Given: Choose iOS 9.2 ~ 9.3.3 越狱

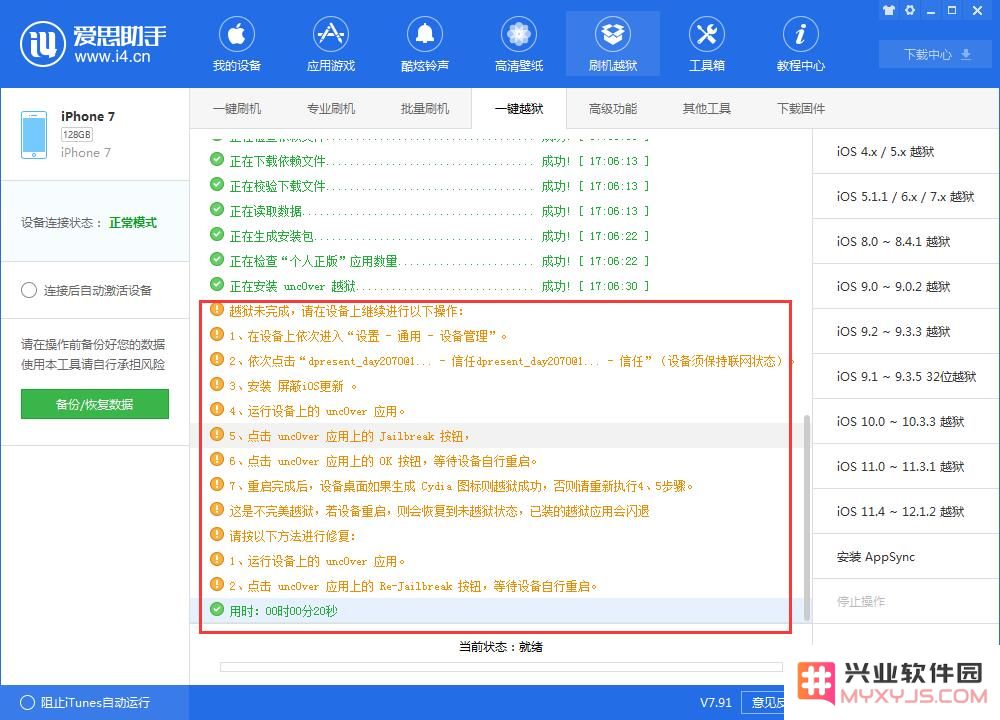Looking at the screenshot, I should (x=906, y=331).
